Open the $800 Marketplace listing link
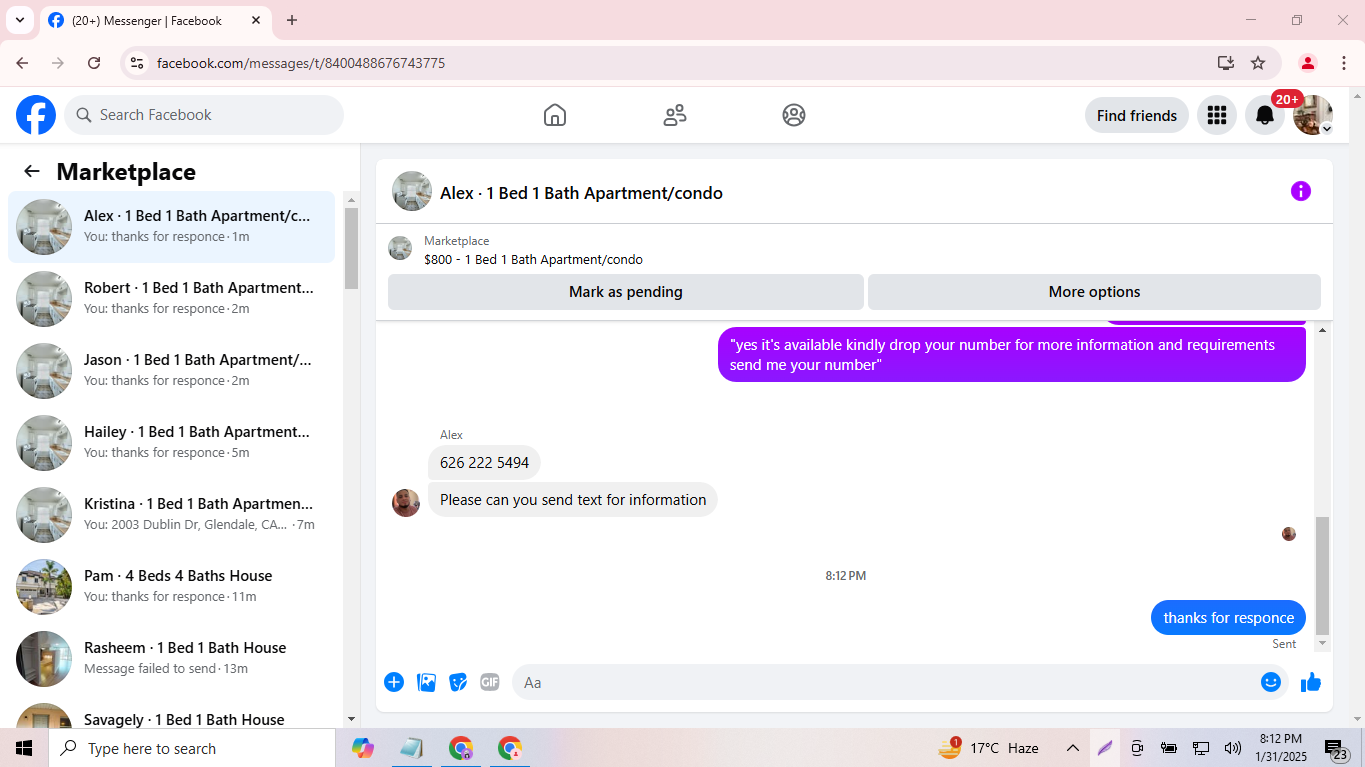This screenshot has width=1365, height=767. [x=533, y=259]
